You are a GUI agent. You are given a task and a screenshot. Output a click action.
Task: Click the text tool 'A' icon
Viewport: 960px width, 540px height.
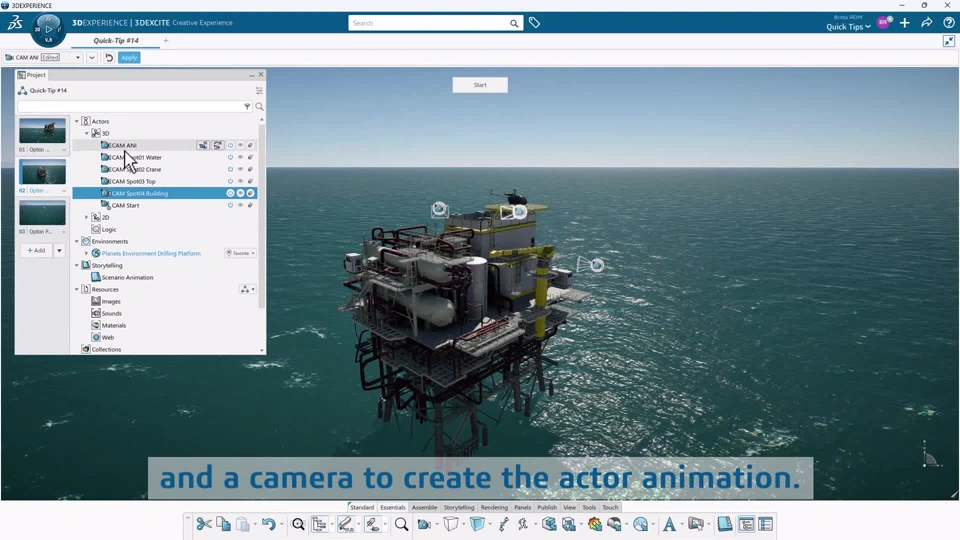click(669, 524)
